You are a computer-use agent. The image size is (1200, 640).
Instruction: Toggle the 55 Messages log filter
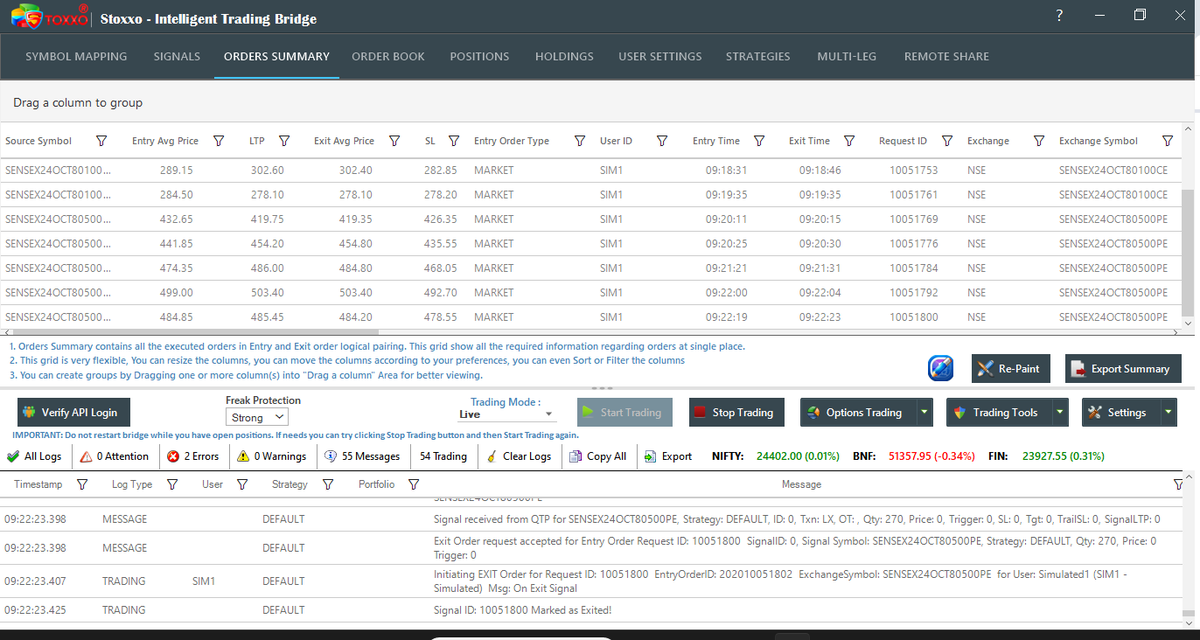362,456
